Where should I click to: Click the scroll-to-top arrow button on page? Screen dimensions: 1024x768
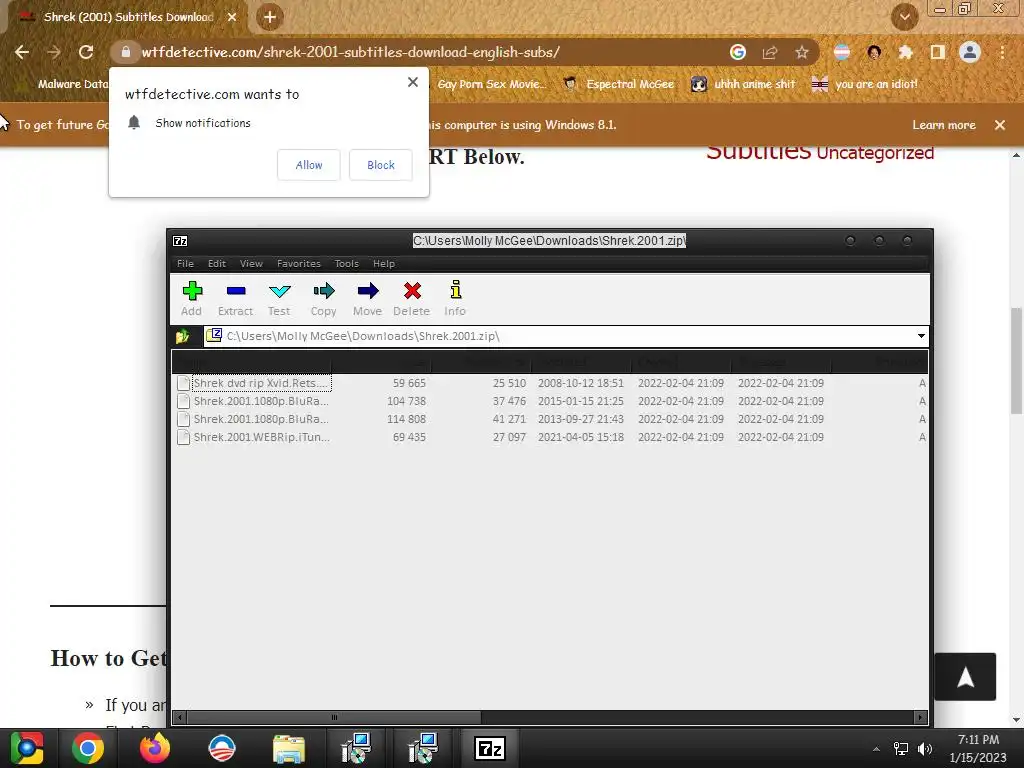click(965, 677)
